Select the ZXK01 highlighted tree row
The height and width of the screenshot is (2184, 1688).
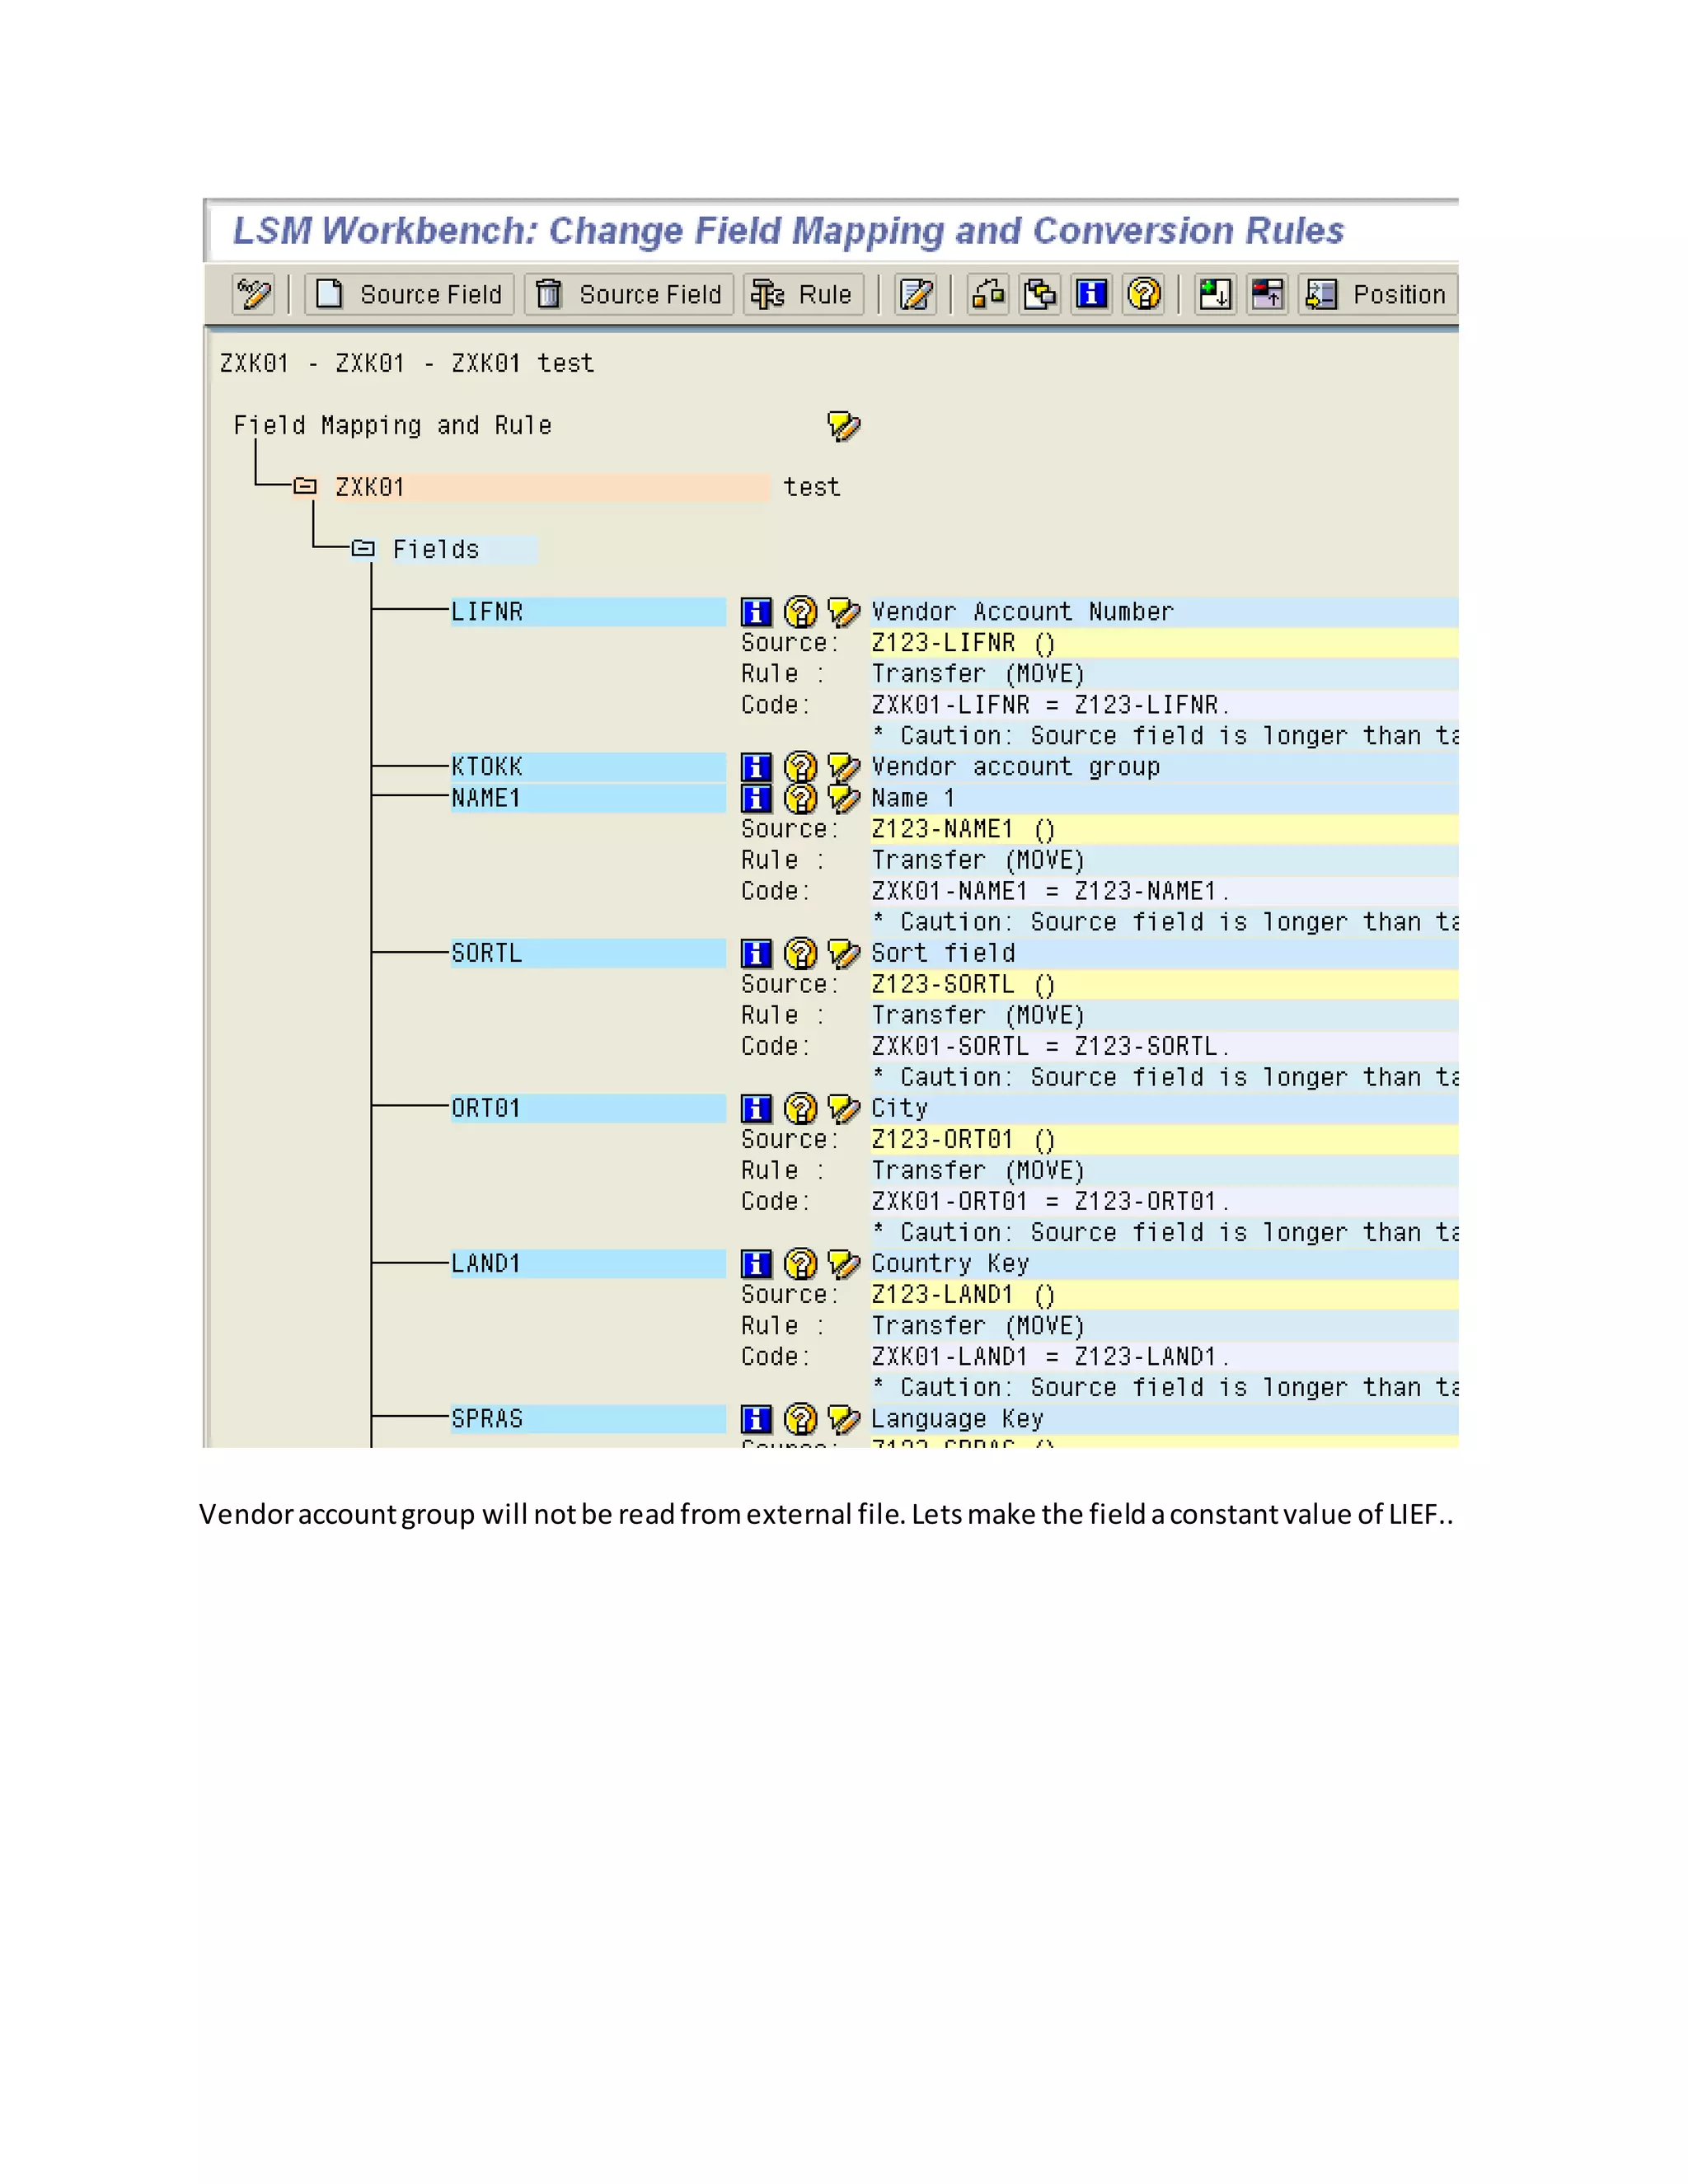(x=552, y=487)
